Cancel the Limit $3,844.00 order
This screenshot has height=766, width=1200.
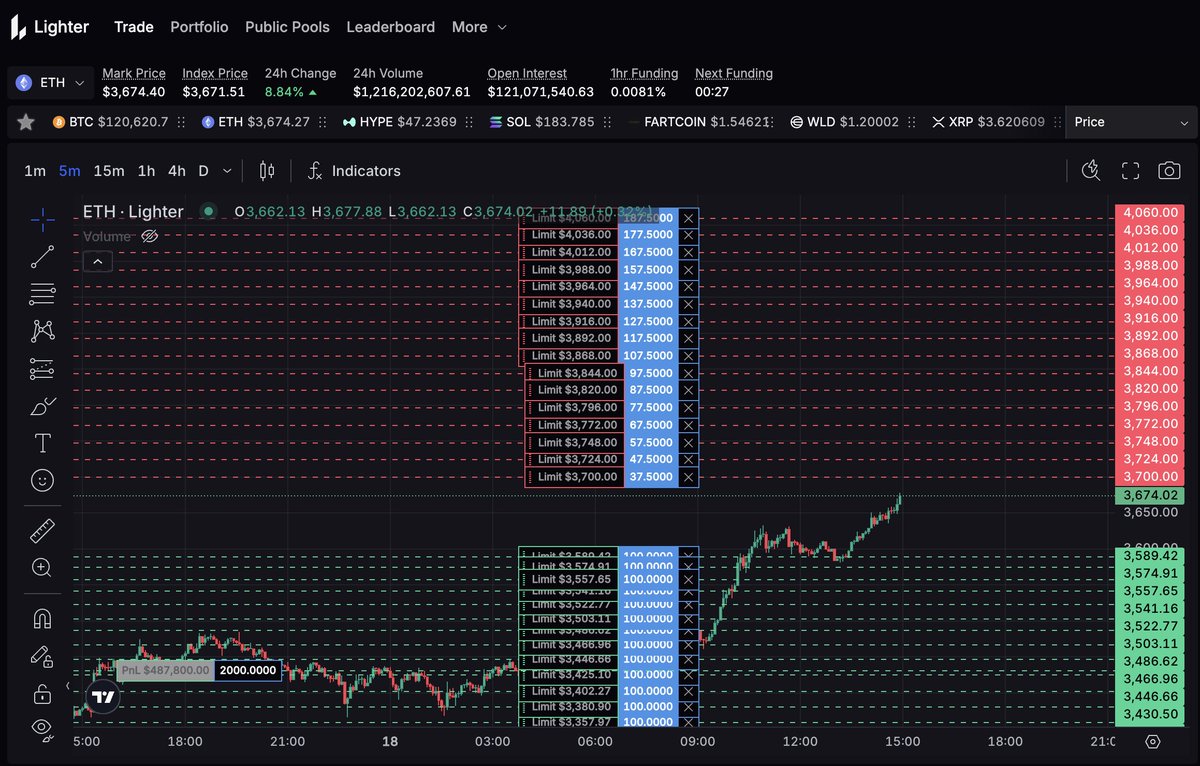click(x=688, y=373)
